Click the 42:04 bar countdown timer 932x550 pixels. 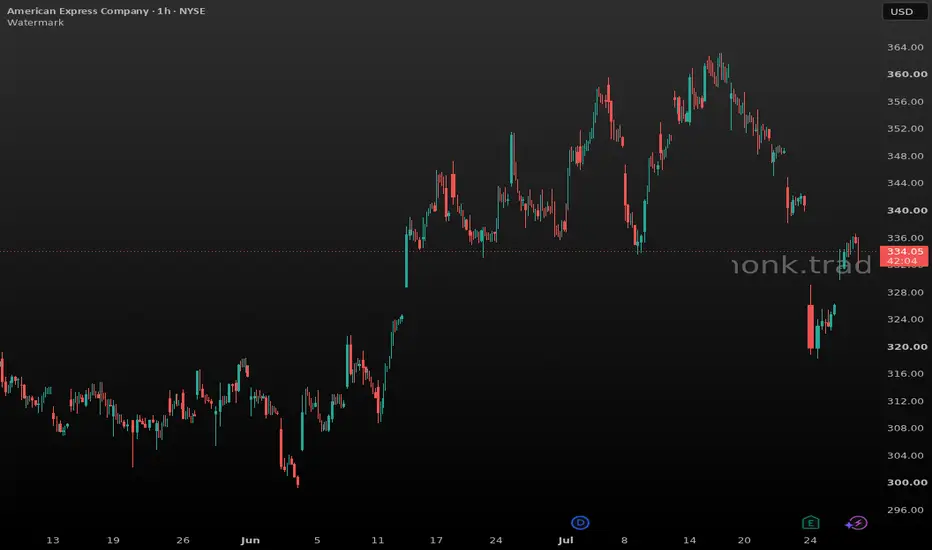click(x=902, y=261)
